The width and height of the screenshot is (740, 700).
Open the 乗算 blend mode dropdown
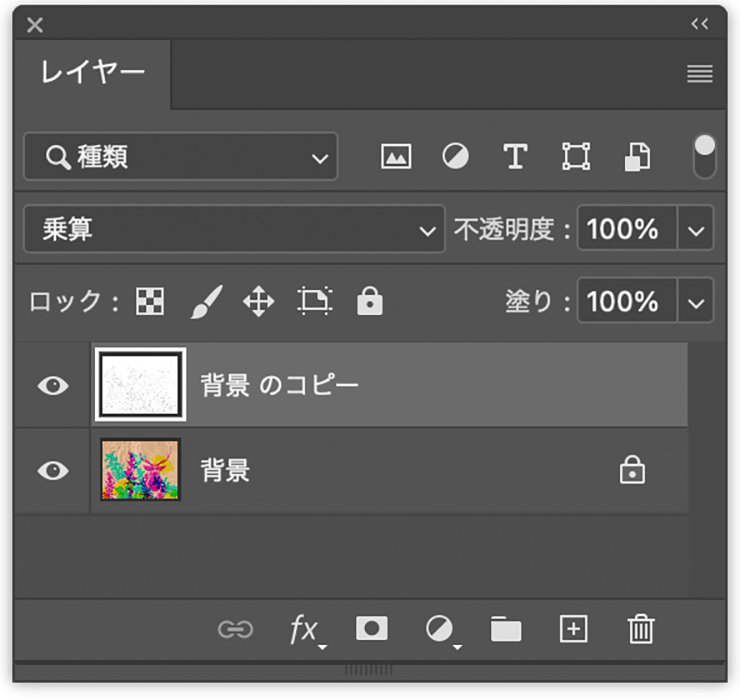(x=233, y=230)
